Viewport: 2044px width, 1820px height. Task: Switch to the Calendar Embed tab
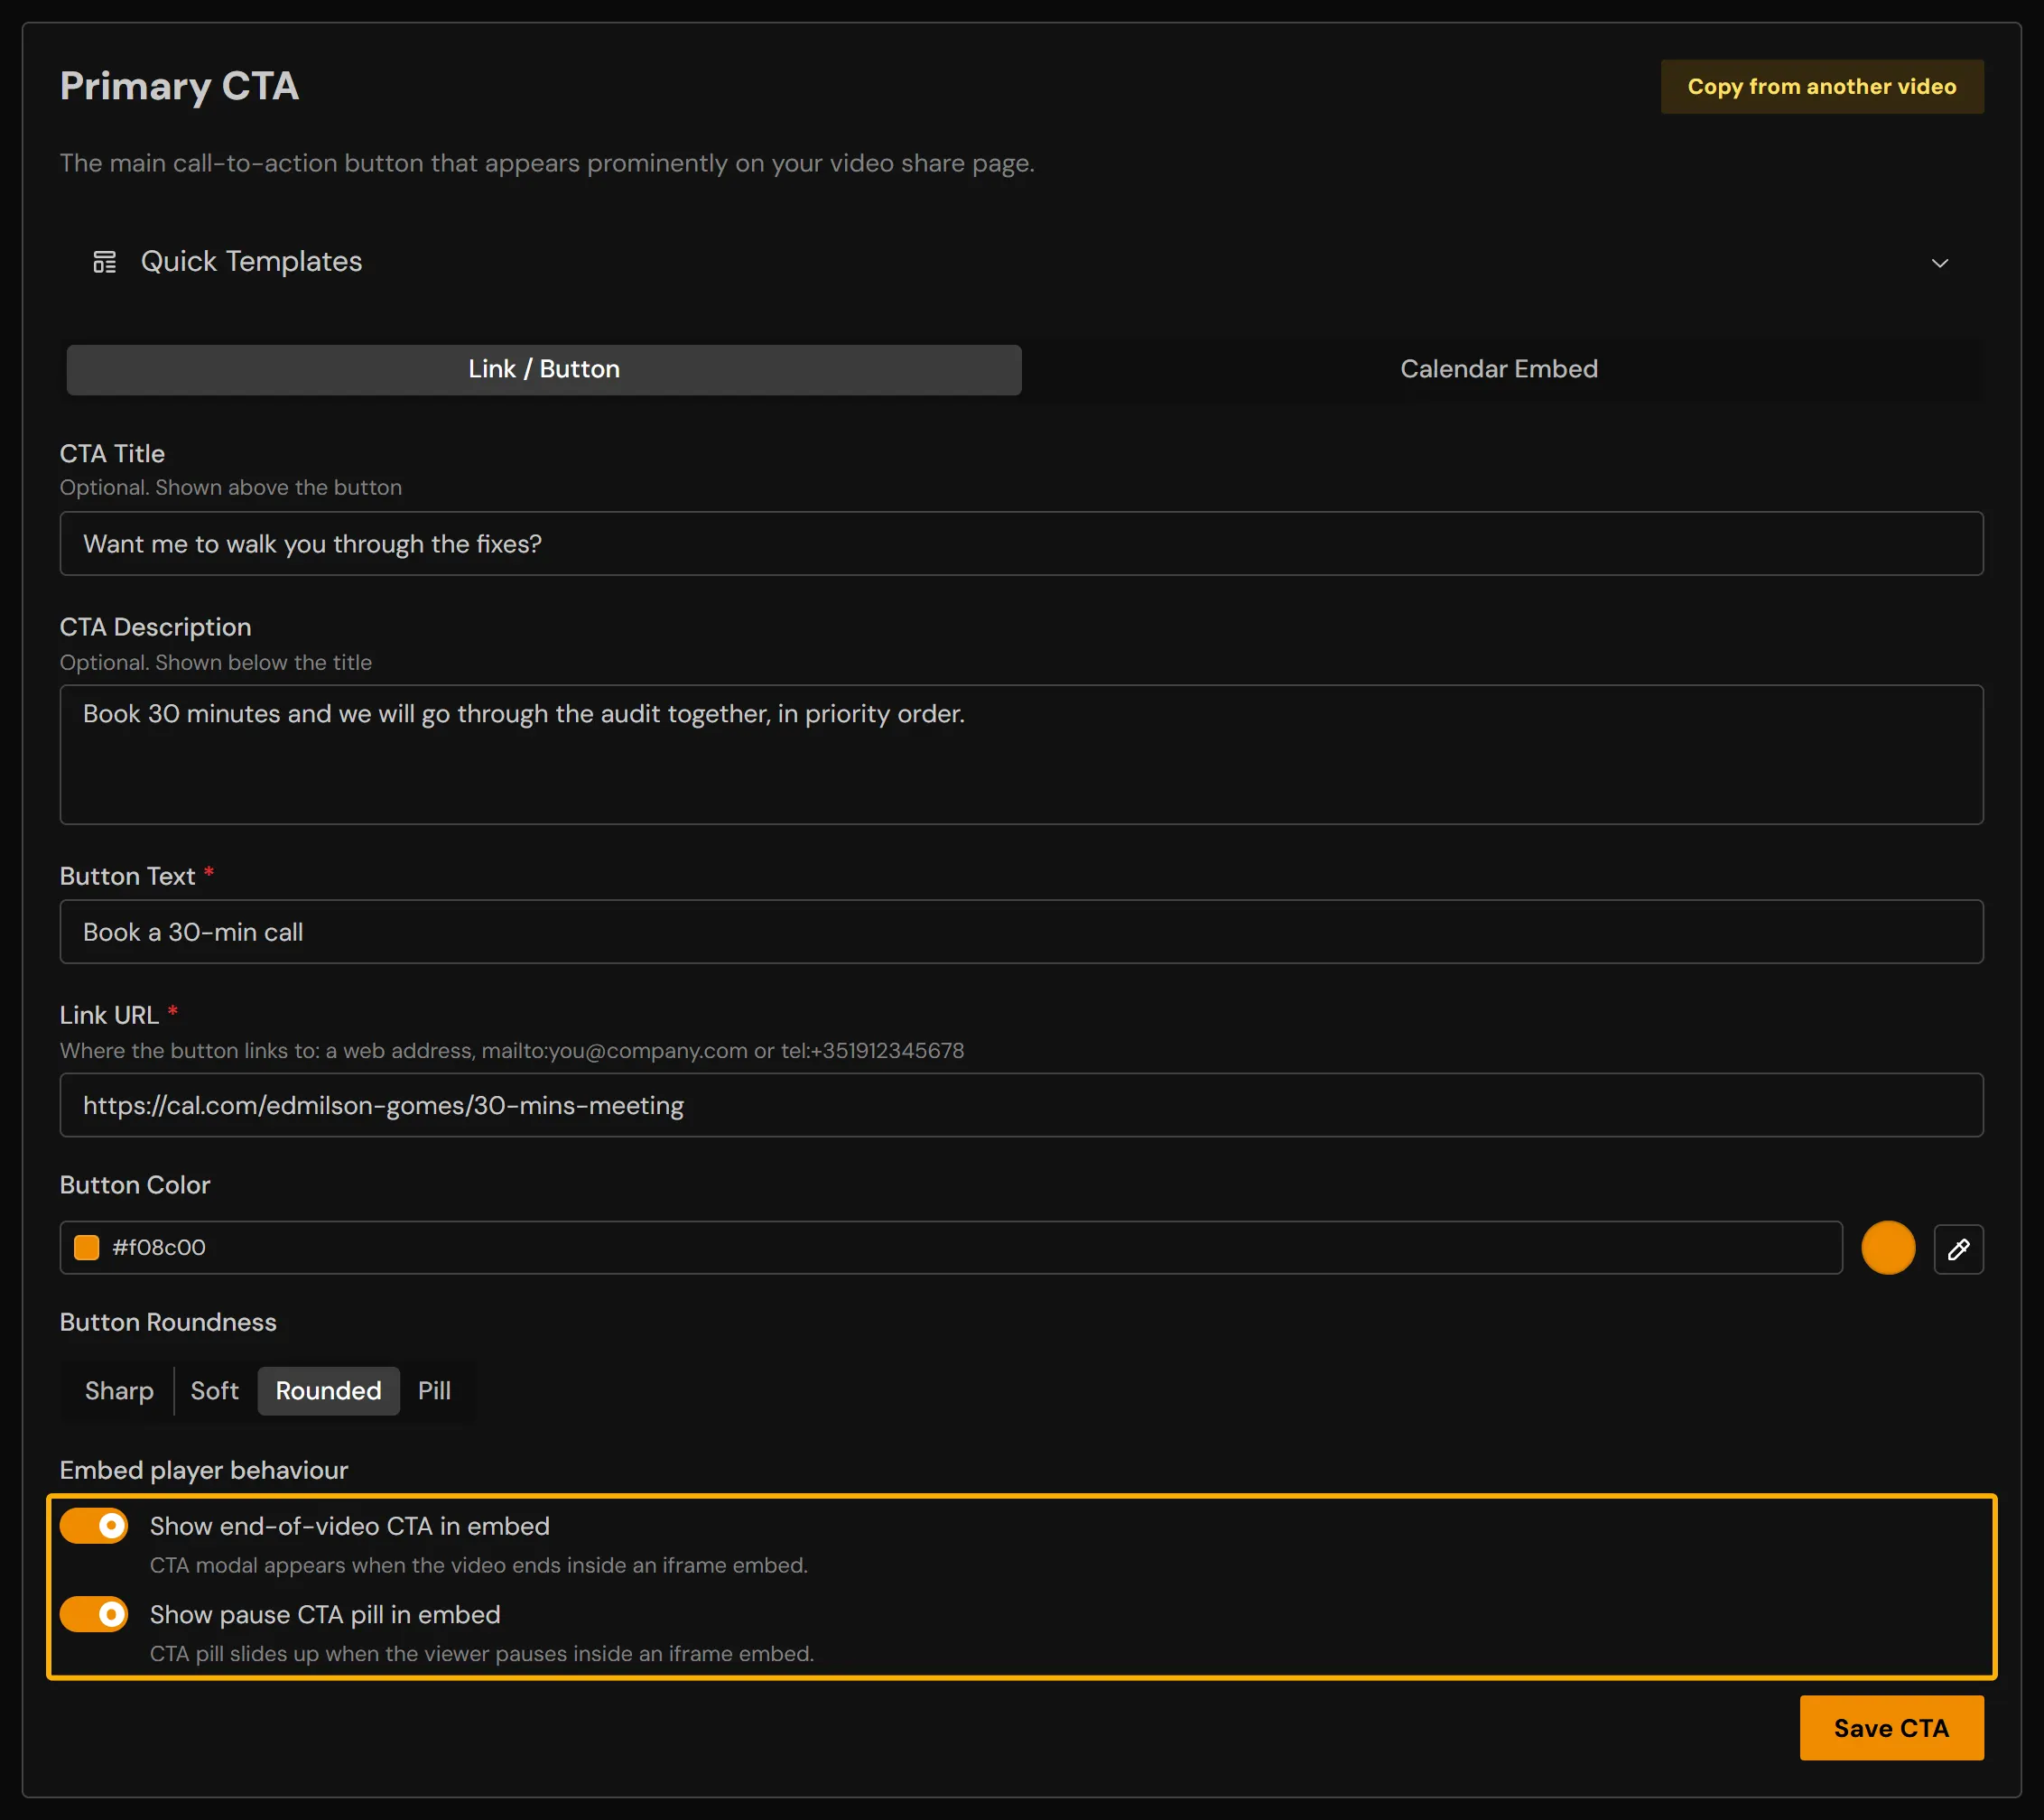[x=1499, y=369]
